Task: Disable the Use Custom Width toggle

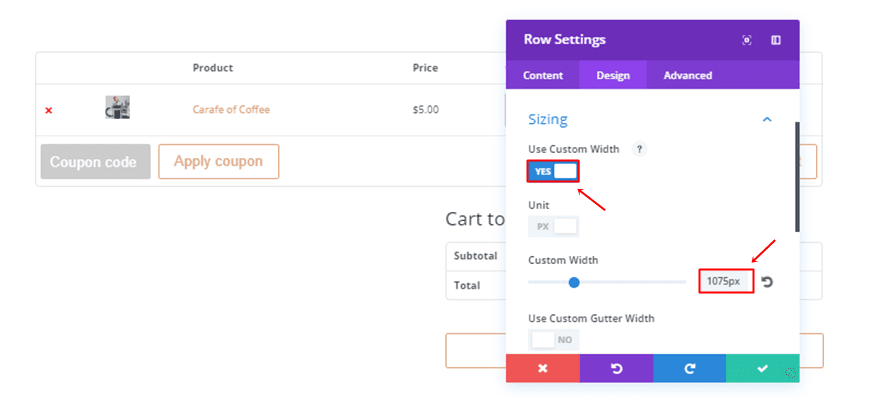Action: coord(553,171)
